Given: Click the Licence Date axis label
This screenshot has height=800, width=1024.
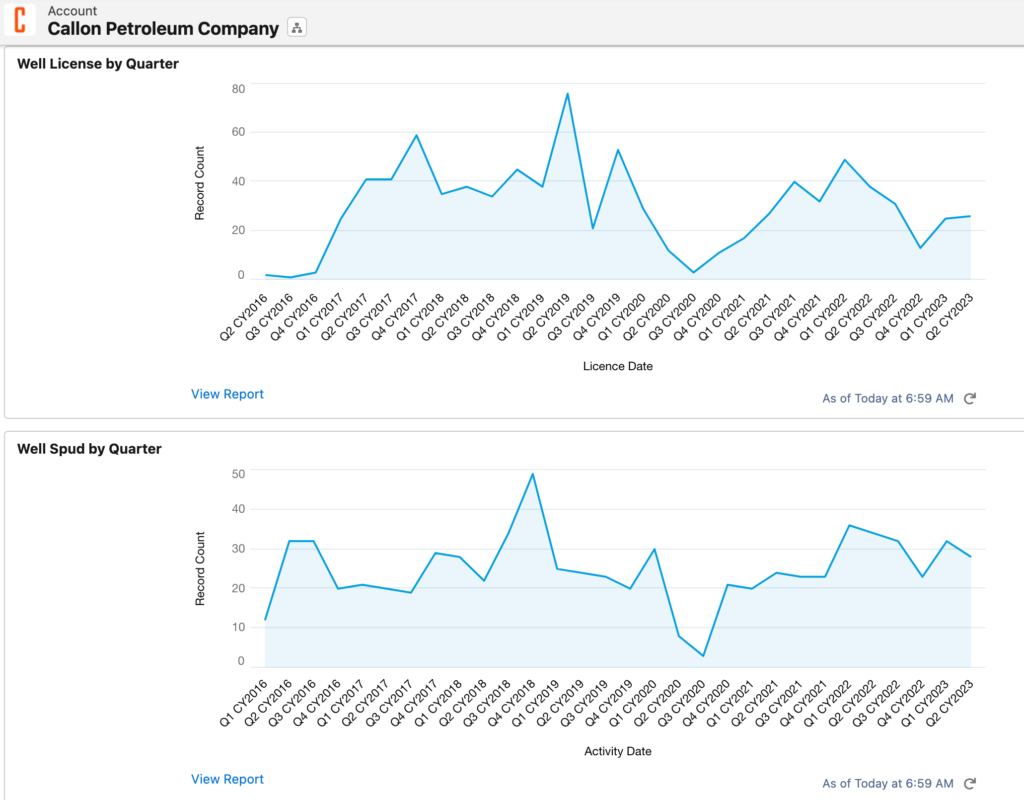Looking at the screenshot, I should coord(617,366).
